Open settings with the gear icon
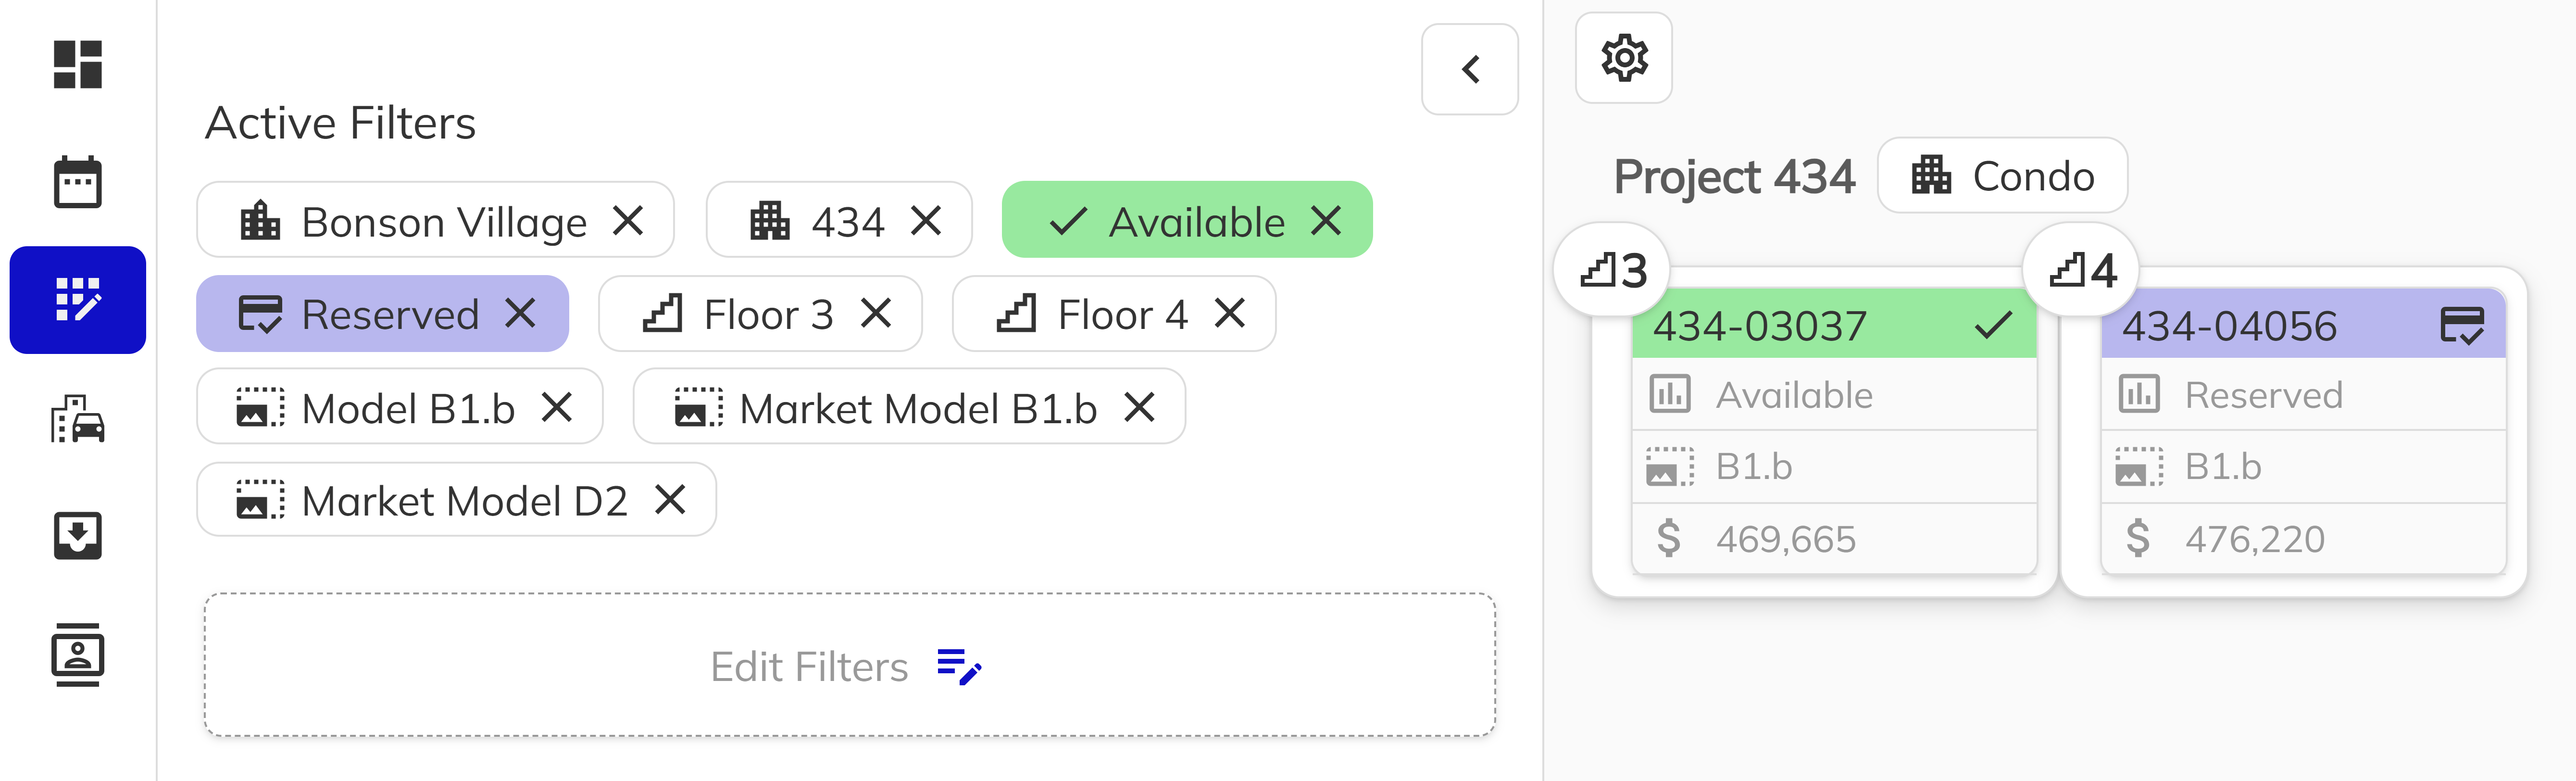The width and height of the screenshot is (2576, 781). 1623,58
